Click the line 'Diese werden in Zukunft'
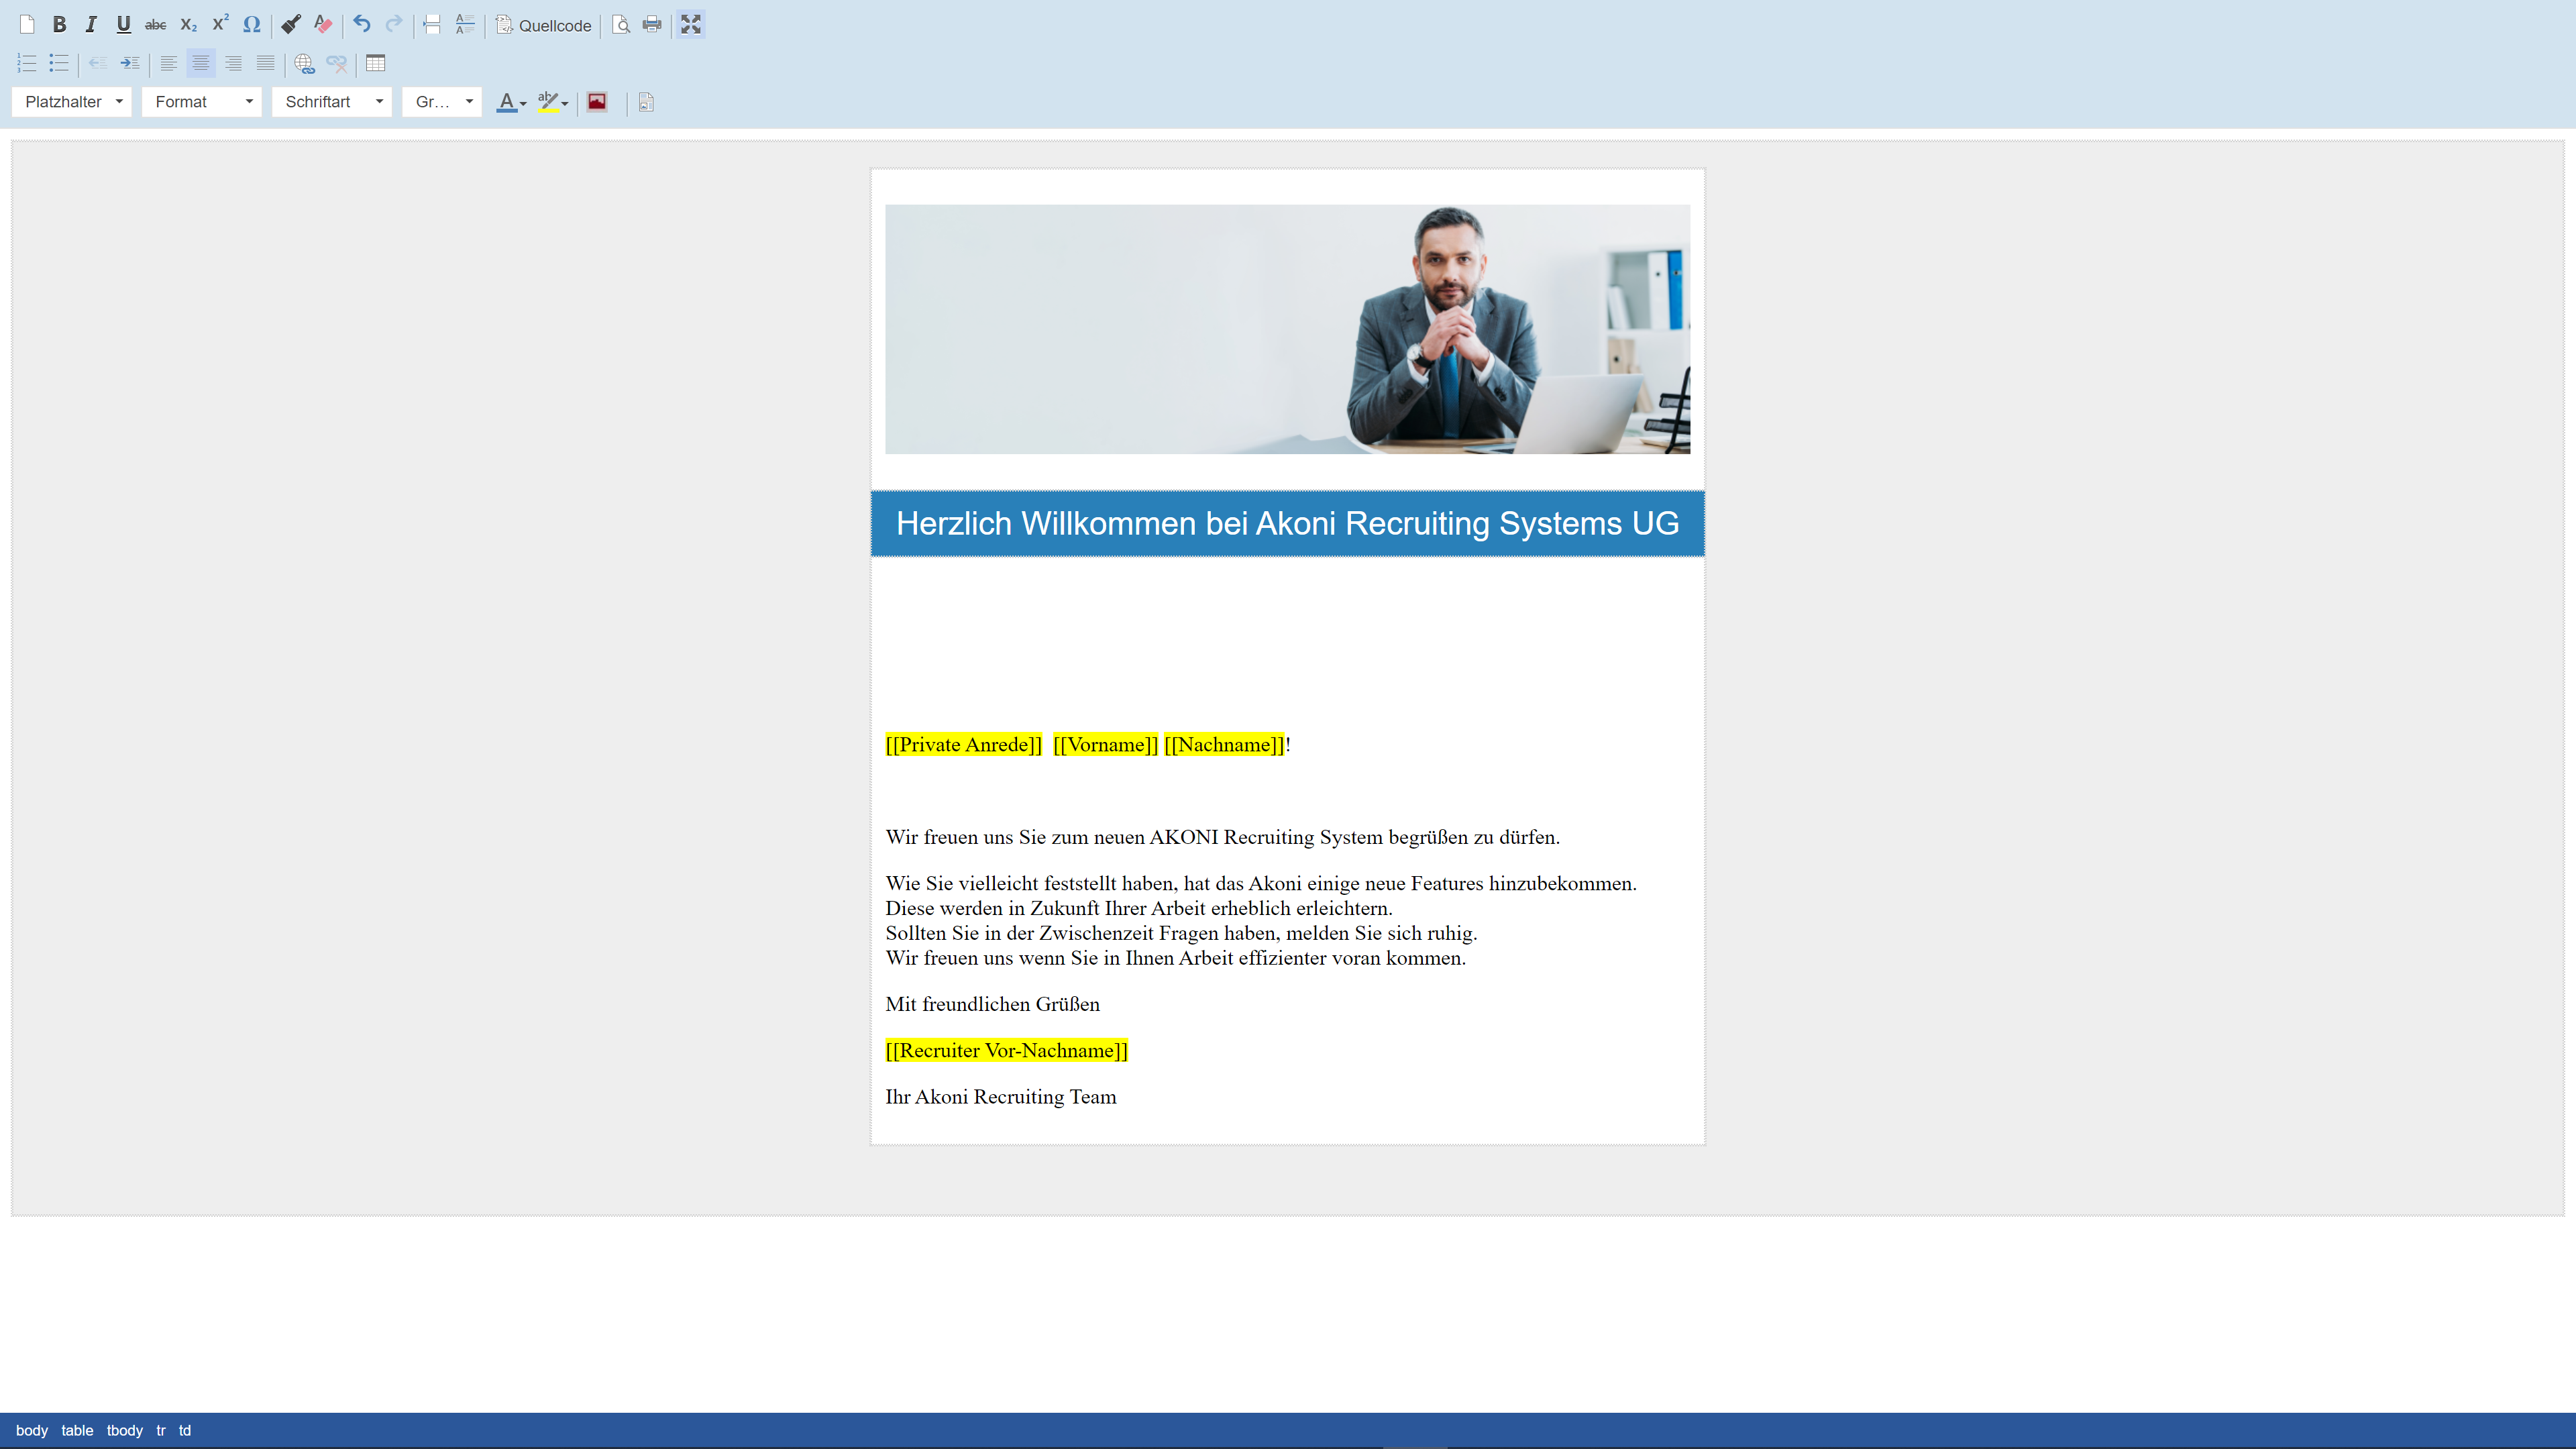Image resolution: width=2576 pixels, height=1449 pixels. [1138, 908]
